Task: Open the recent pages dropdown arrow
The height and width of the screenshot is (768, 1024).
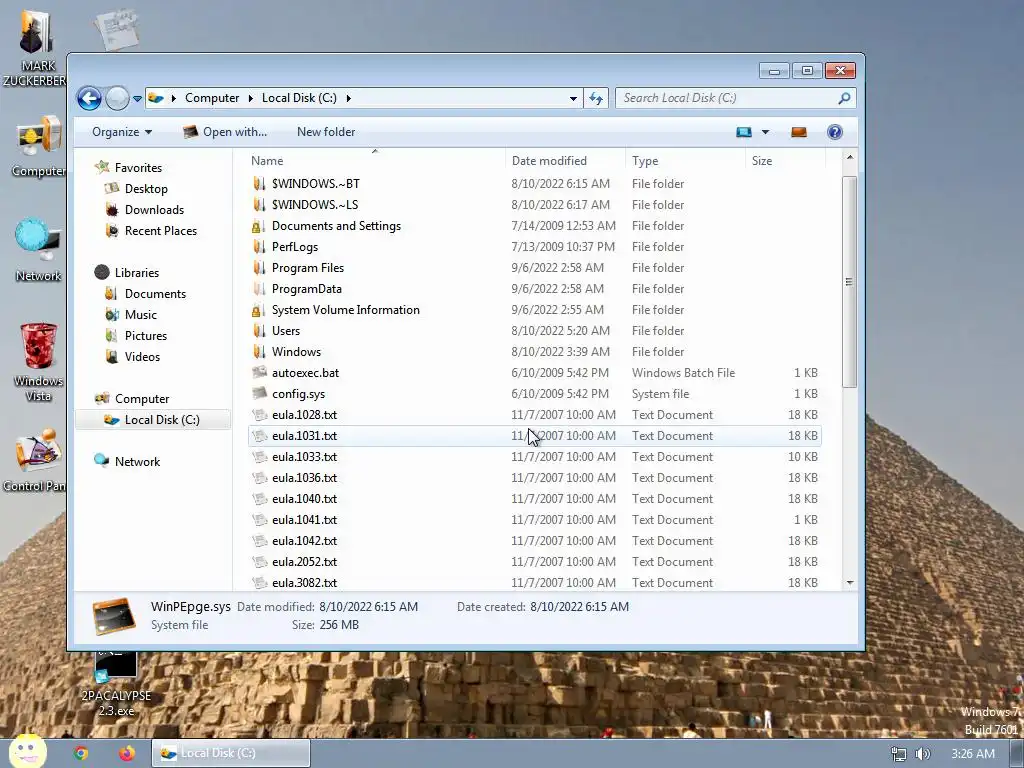Action: [x=137, y=99]
